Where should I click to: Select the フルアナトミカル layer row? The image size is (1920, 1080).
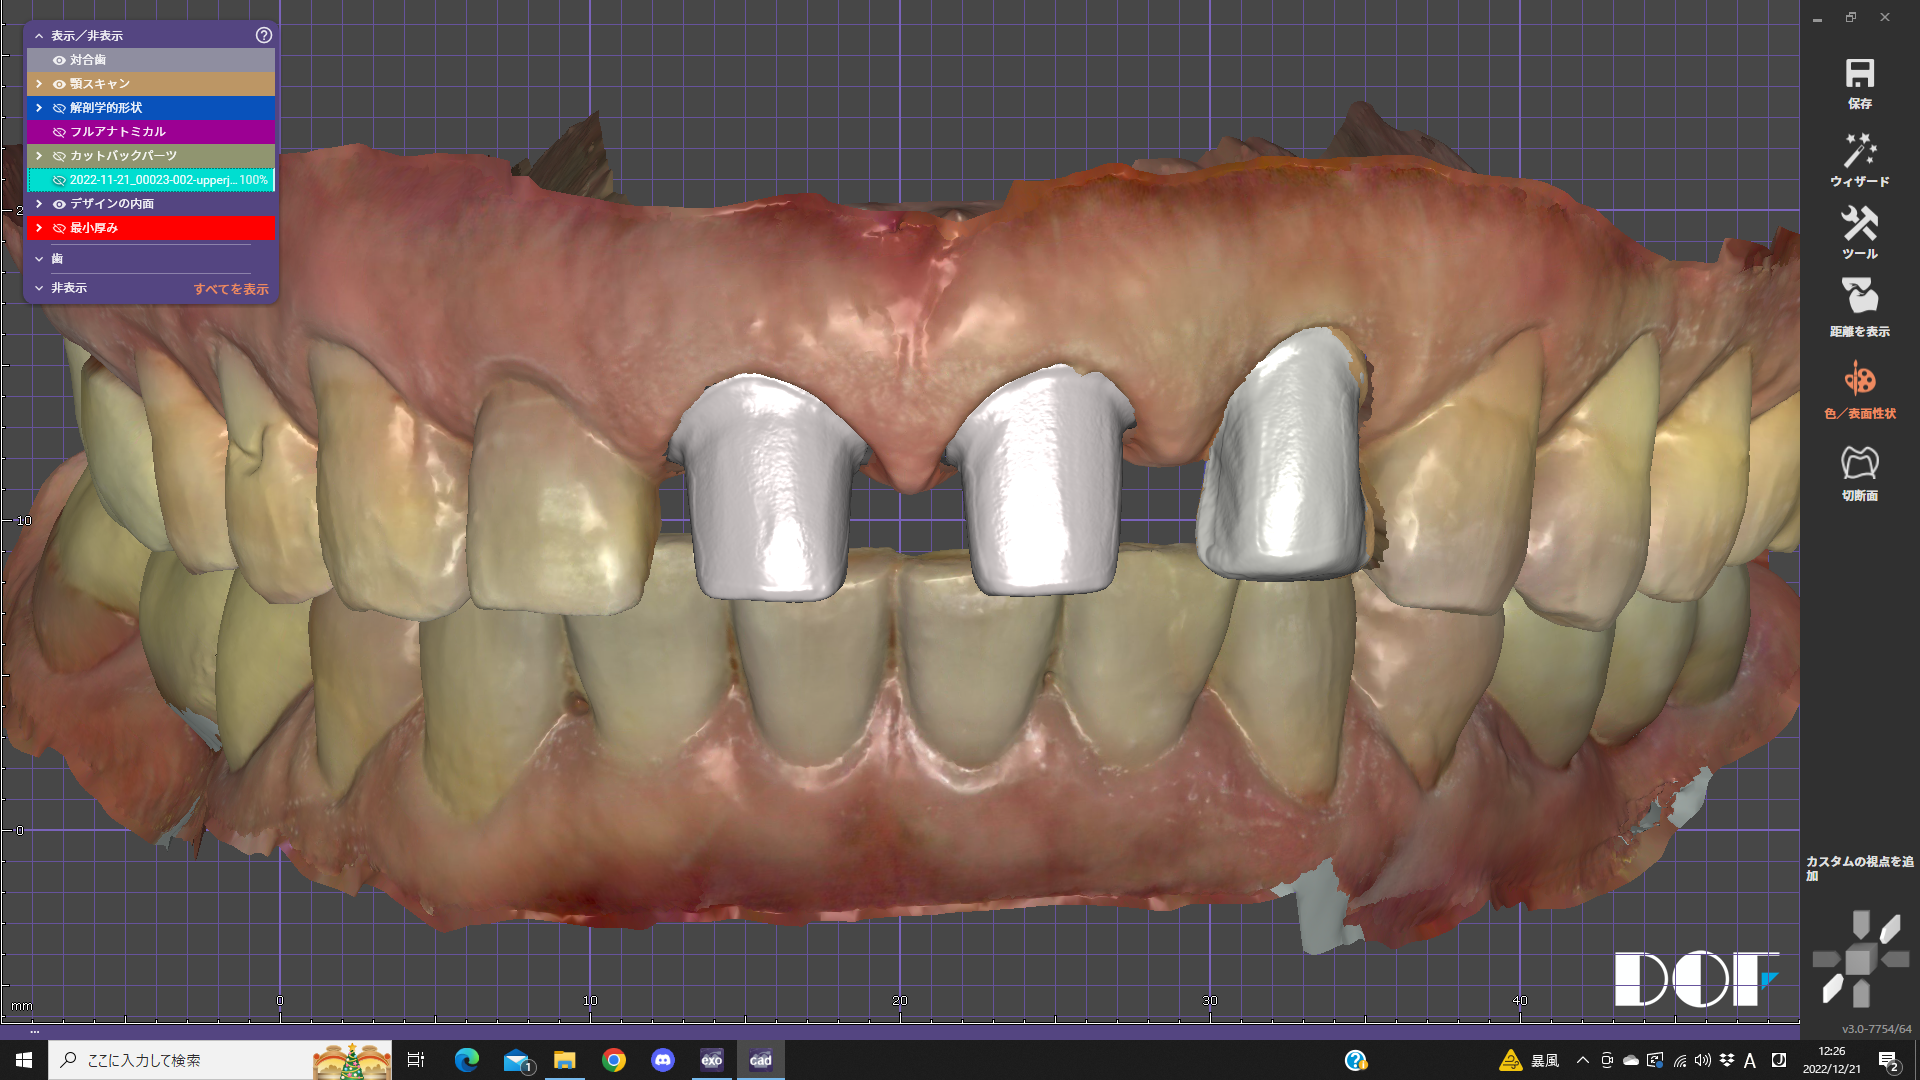(117, 132)
